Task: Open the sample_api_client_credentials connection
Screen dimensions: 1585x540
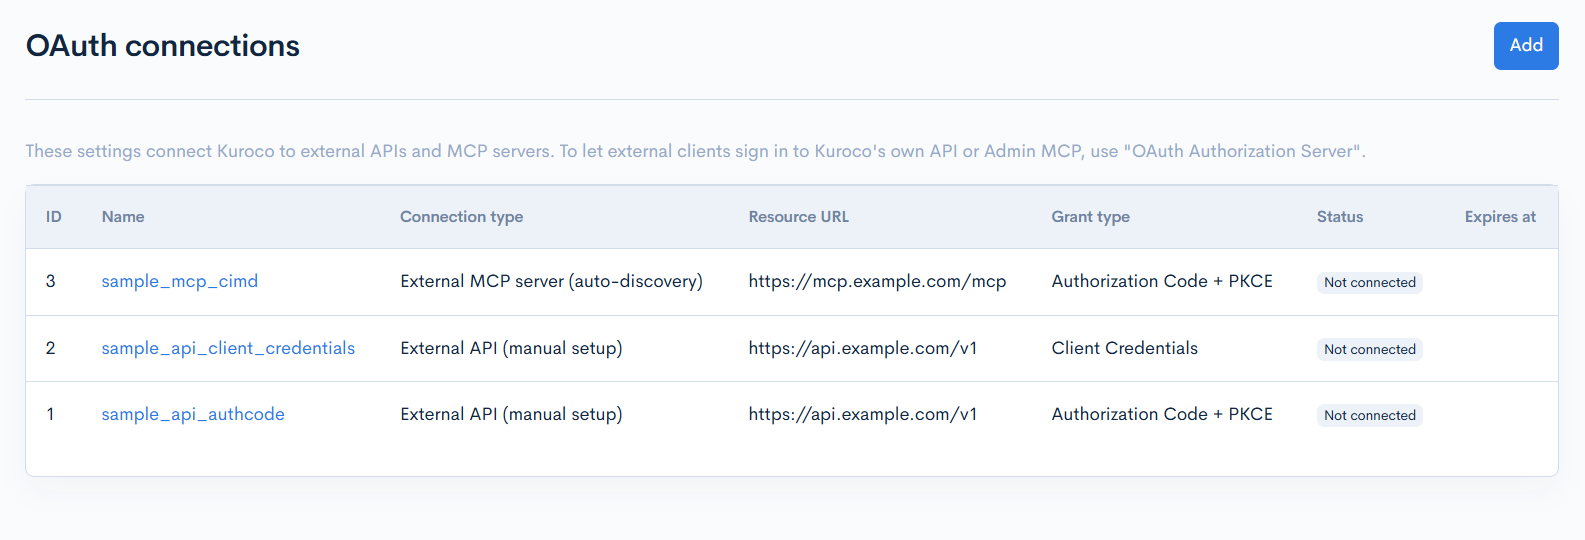Action: (228, 348)
